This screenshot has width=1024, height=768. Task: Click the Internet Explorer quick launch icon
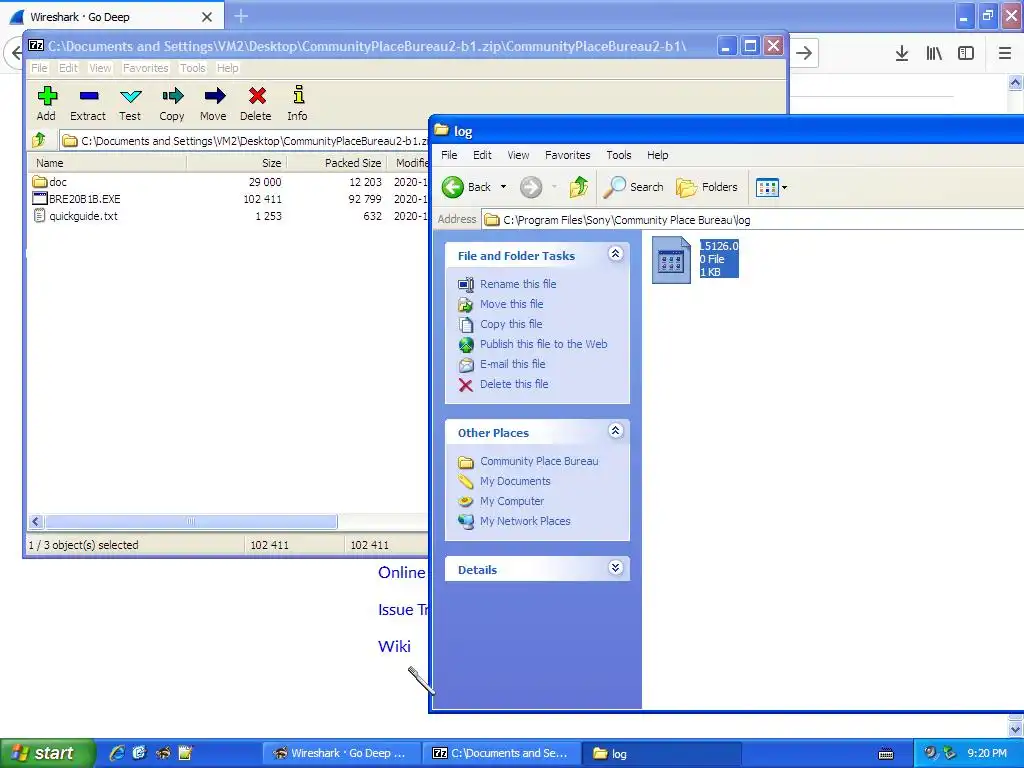tap(116, 754)
